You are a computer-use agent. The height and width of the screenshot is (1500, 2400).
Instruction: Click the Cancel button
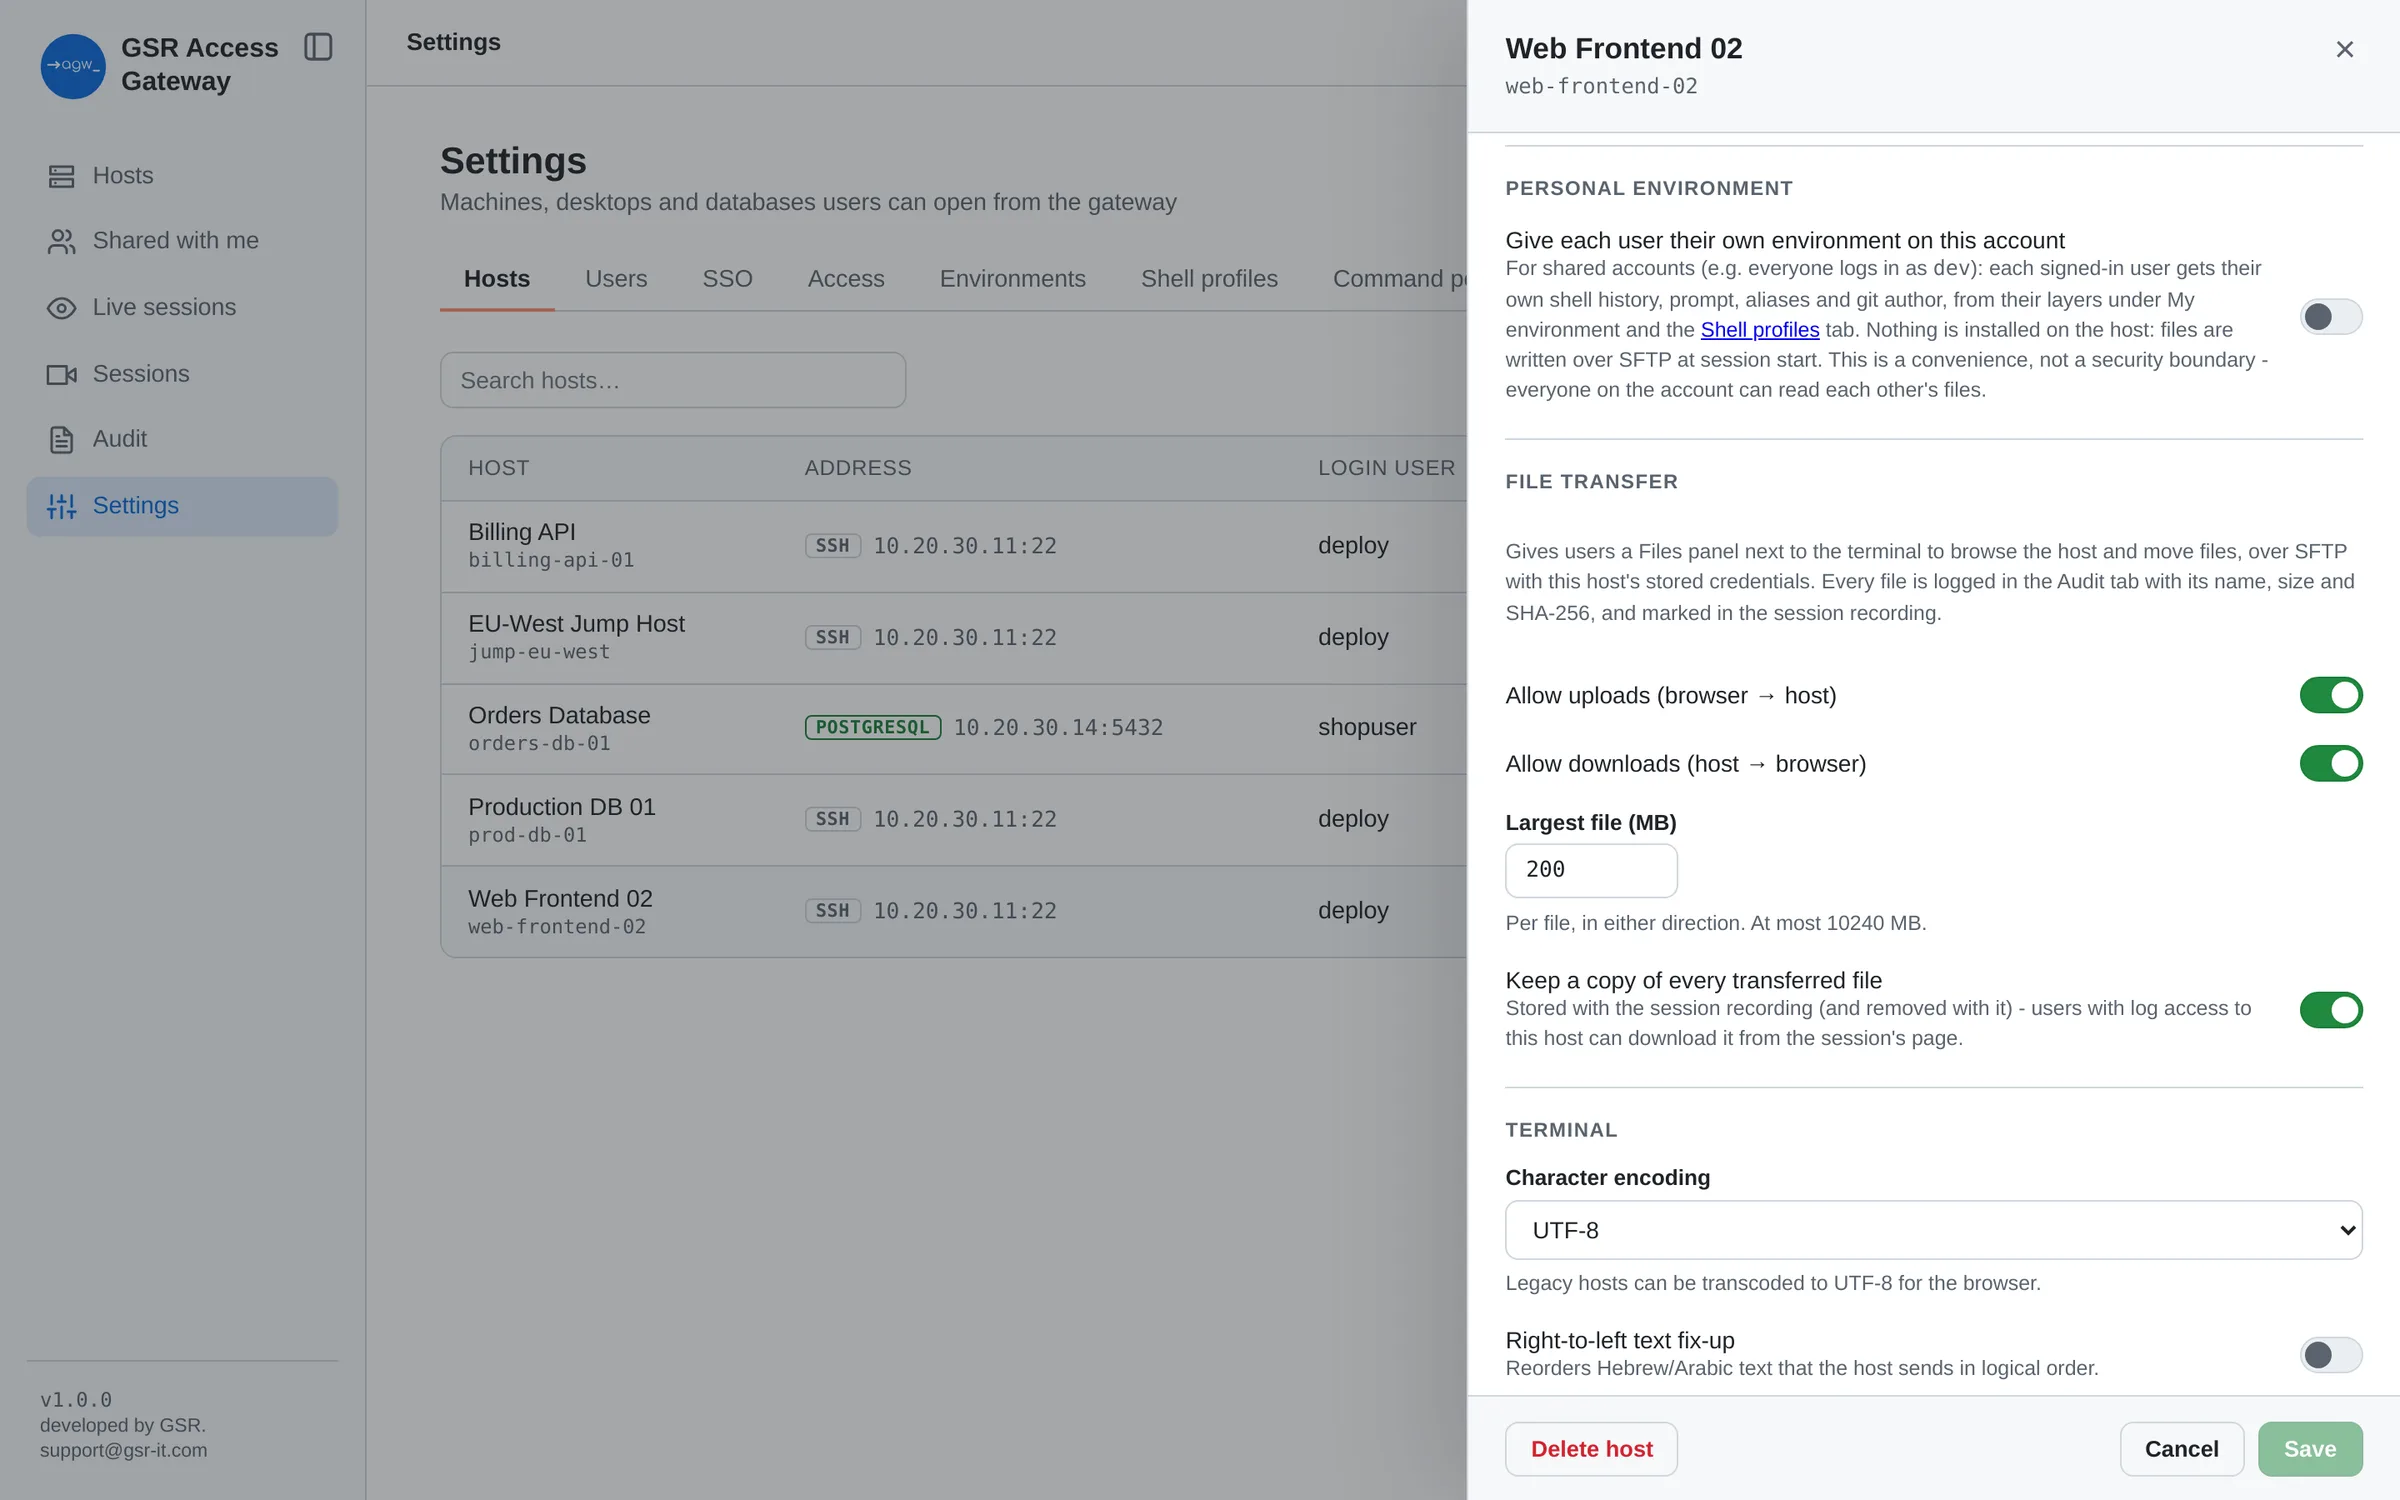click(2181, 1449)
